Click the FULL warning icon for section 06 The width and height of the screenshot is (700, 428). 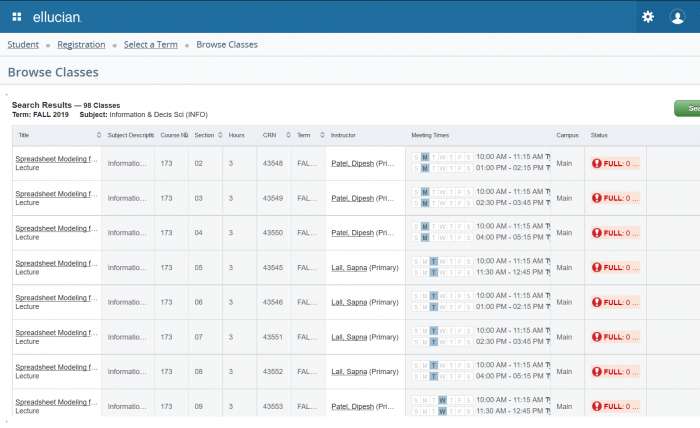tap(597, 302)
